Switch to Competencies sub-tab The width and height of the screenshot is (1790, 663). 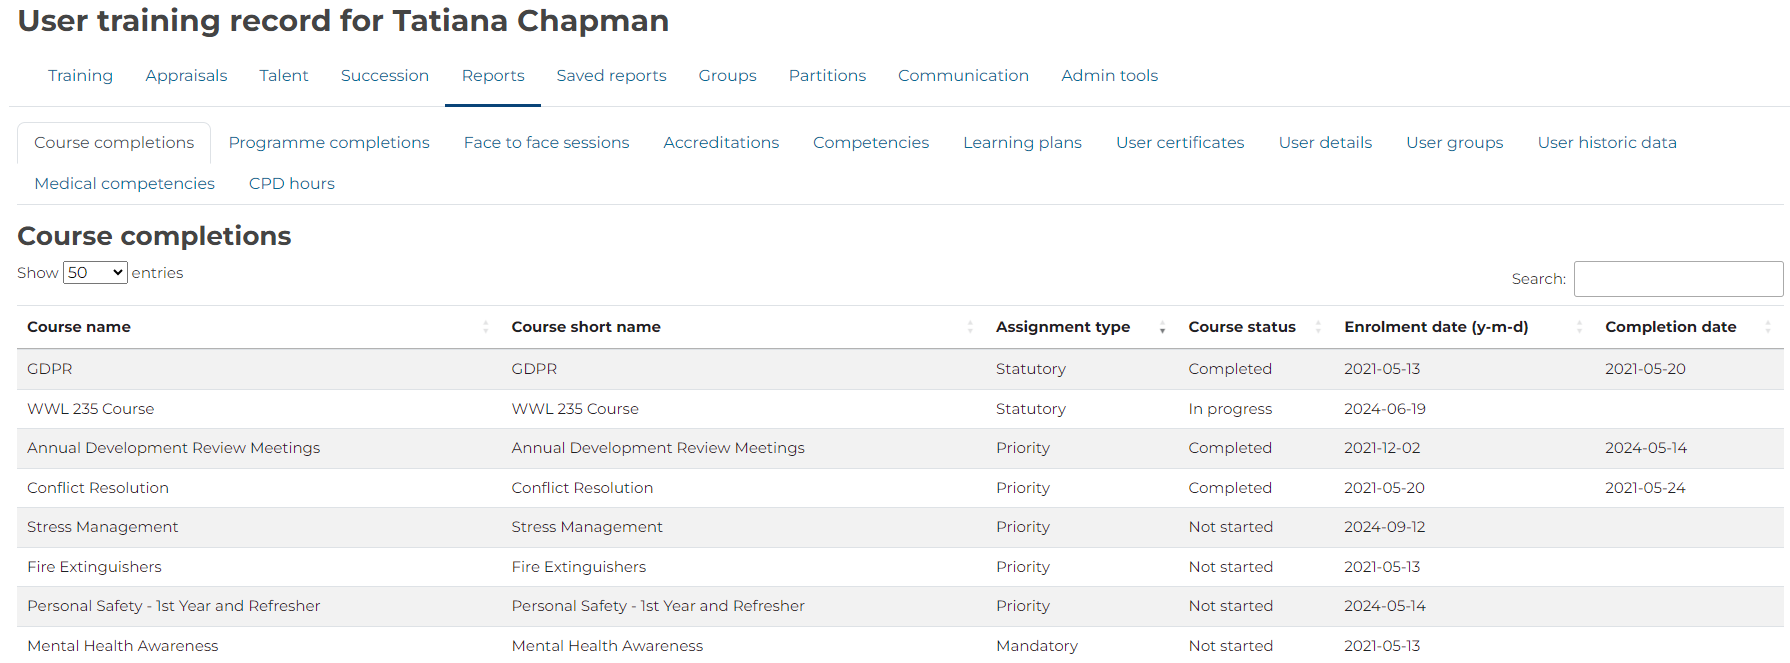[871, 143]
